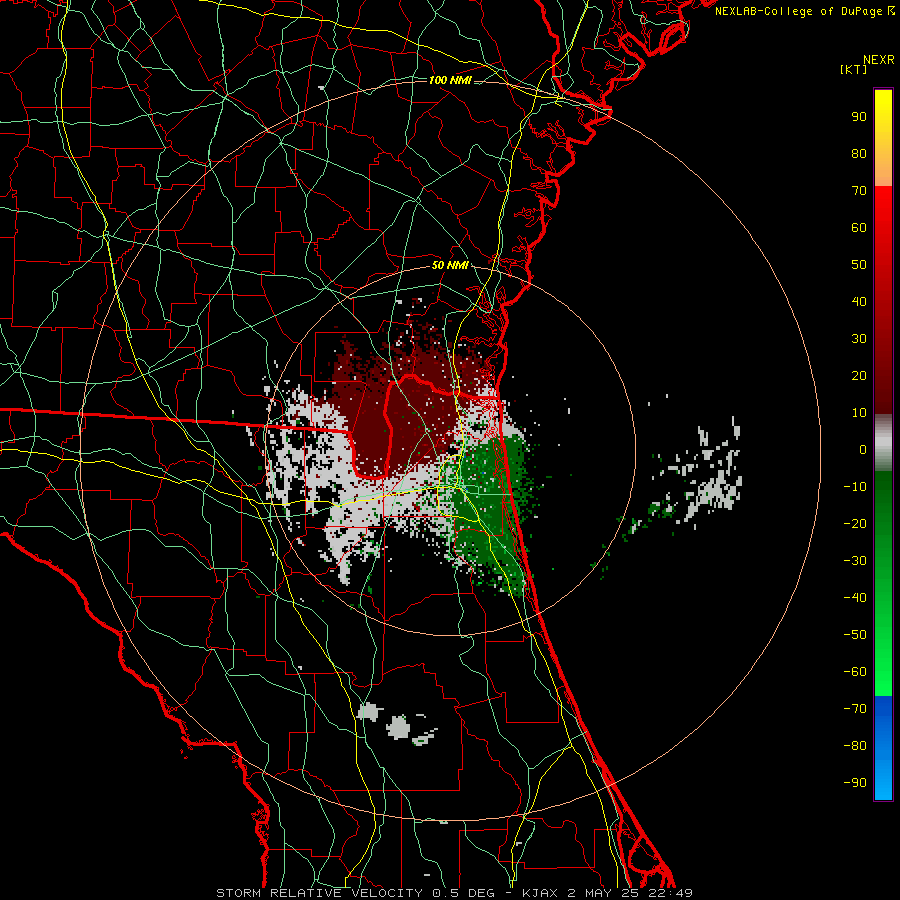Click the 30 value on velocity scale

[859, 339]
